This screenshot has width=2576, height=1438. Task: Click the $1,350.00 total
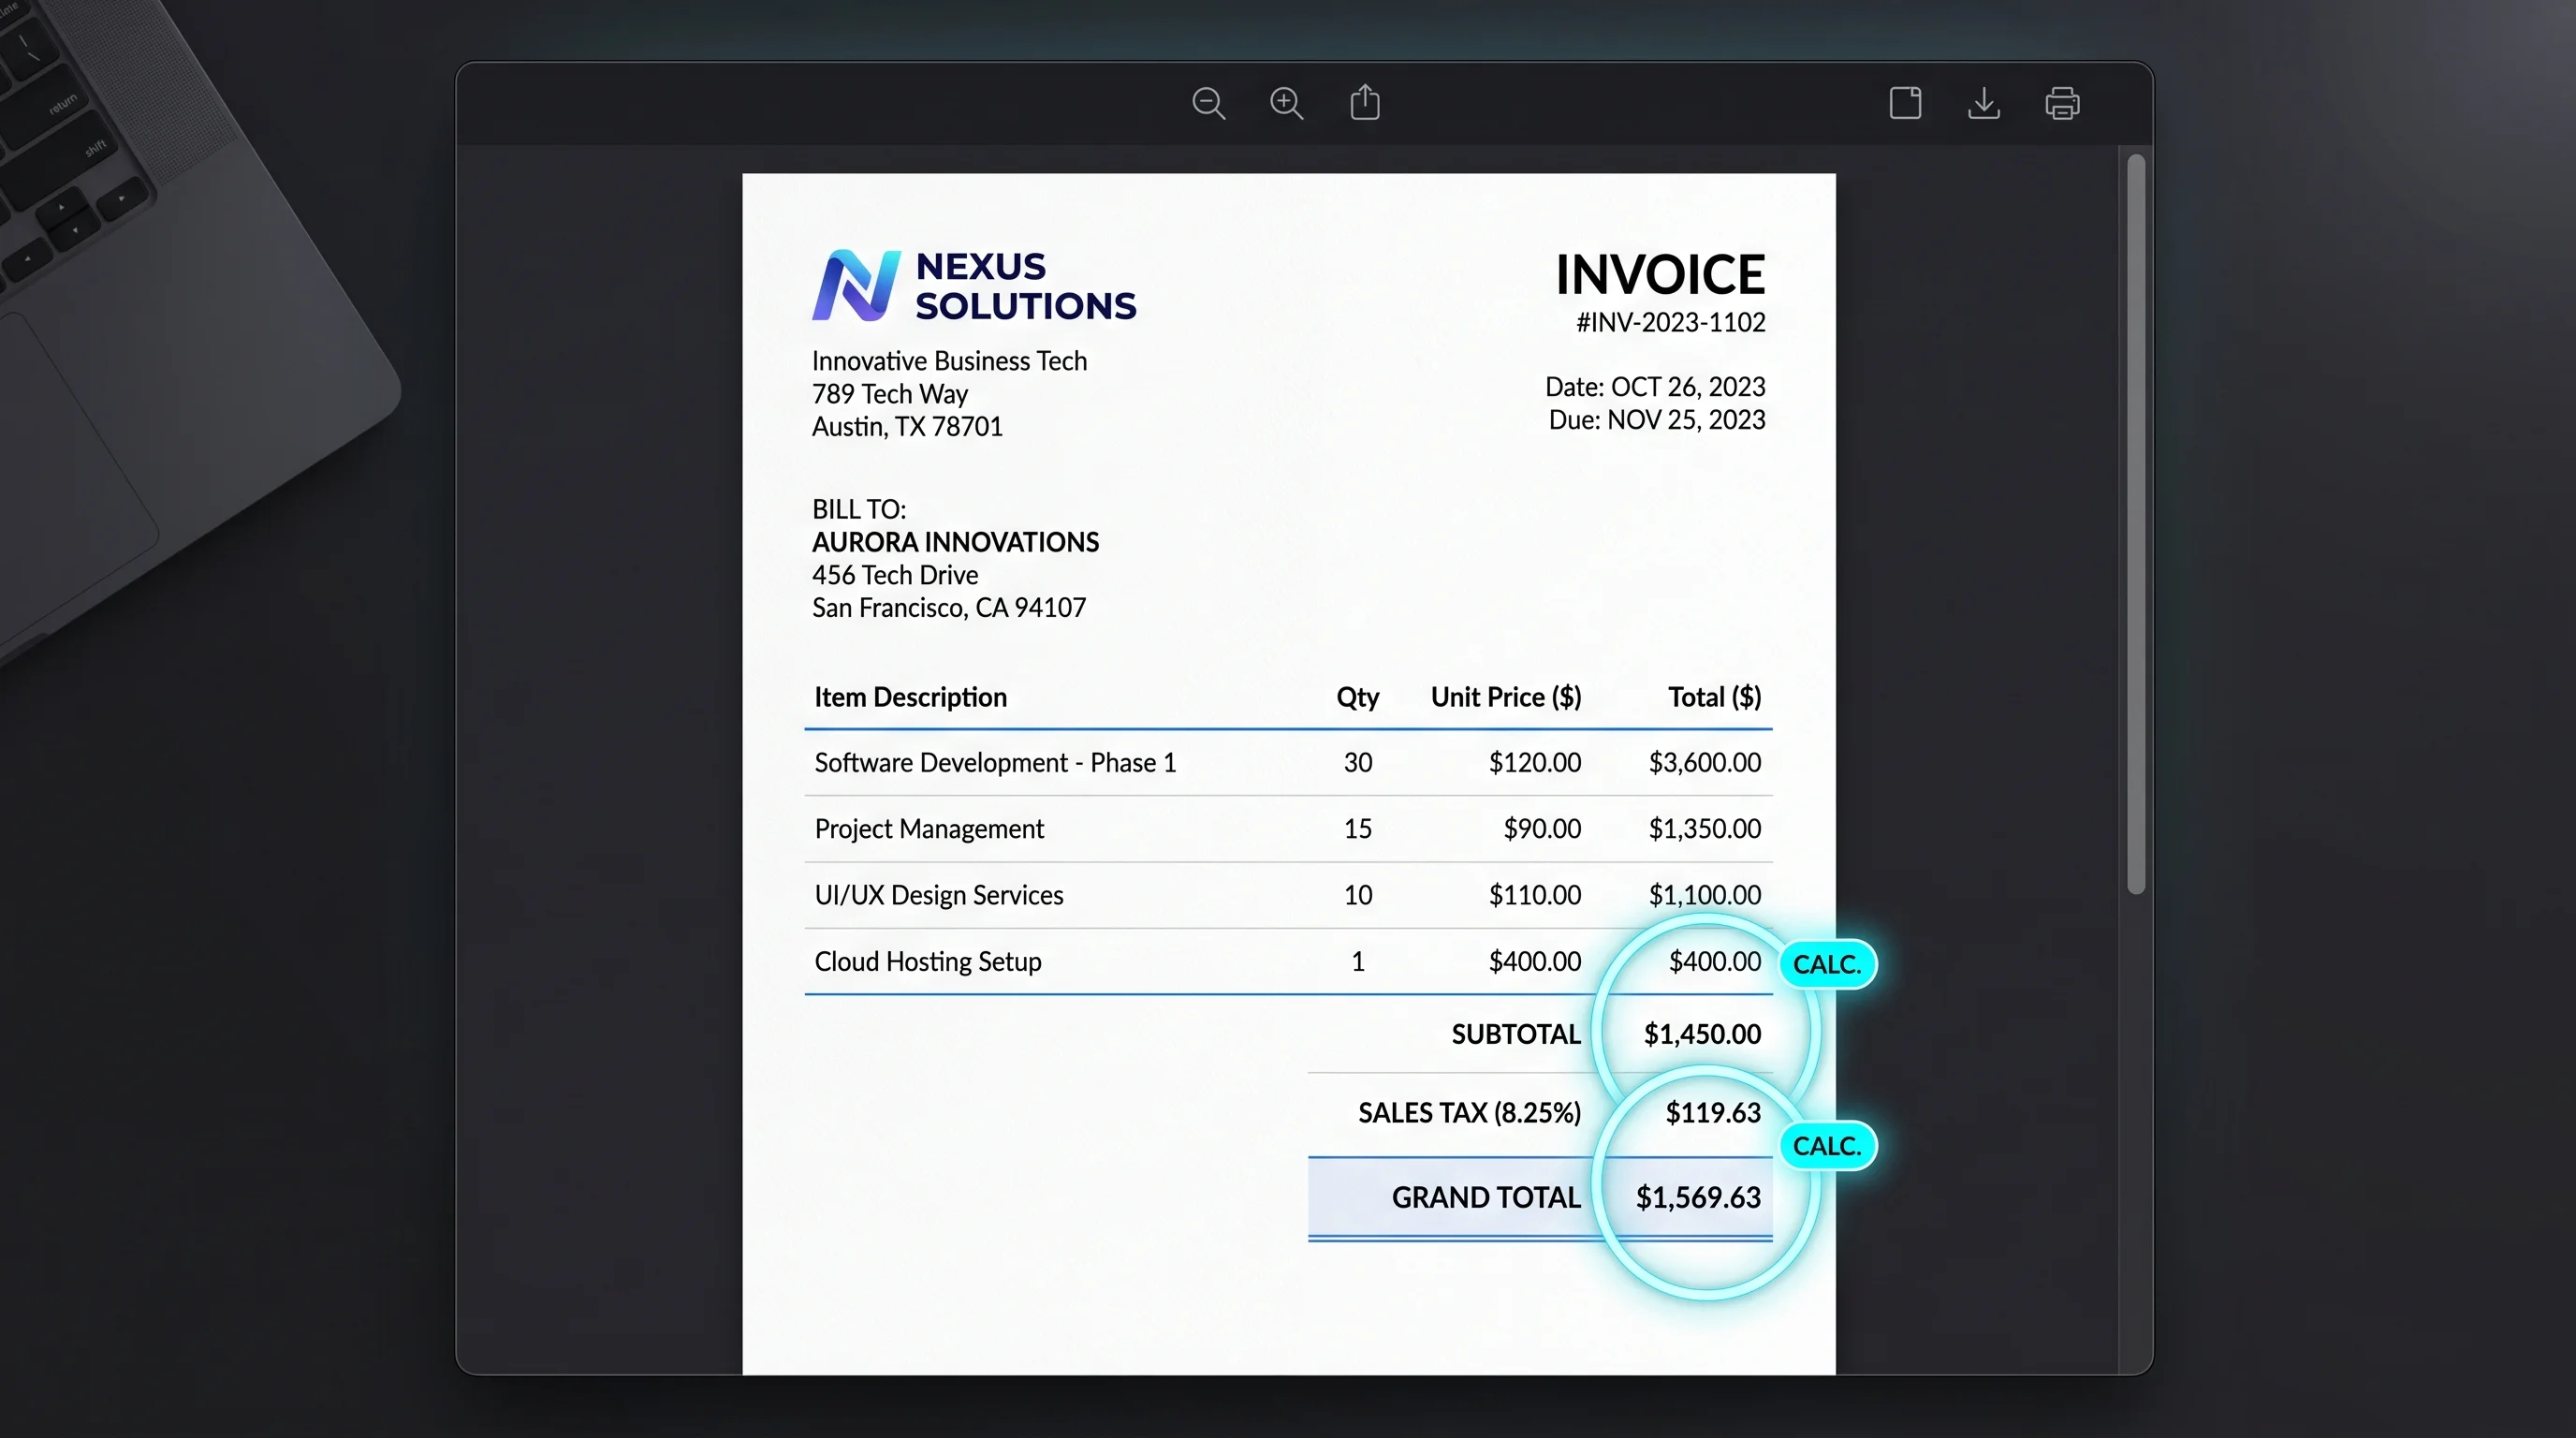pos(1705,829)
